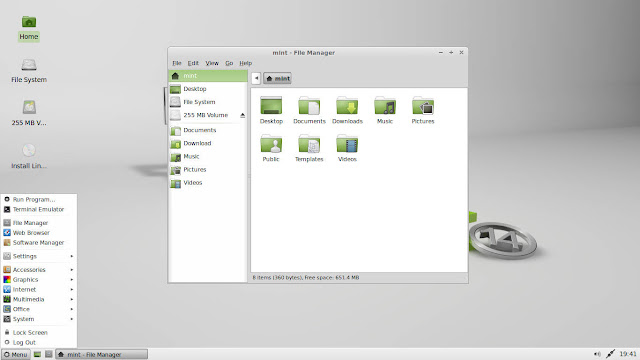Screen dimensions: 640x360
Task: Choose Lock Screen from the menu
Action: [39, 333]
